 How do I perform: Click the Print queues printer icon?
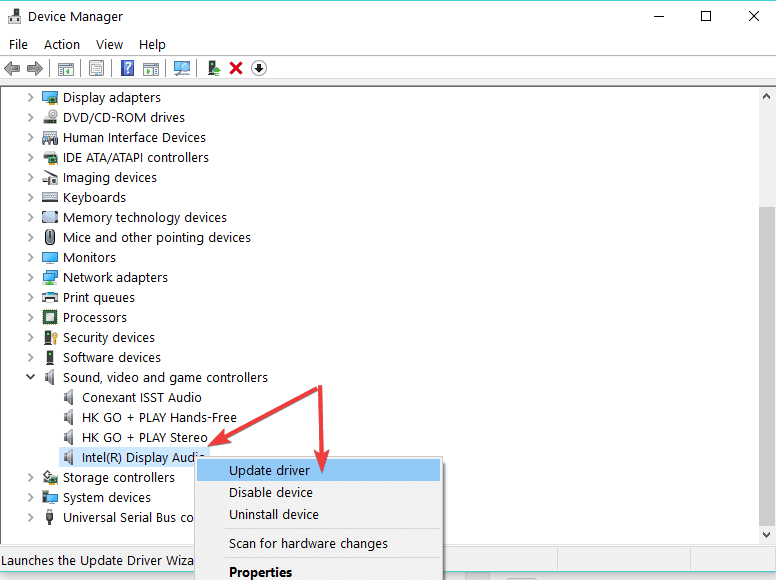(49, 297)
